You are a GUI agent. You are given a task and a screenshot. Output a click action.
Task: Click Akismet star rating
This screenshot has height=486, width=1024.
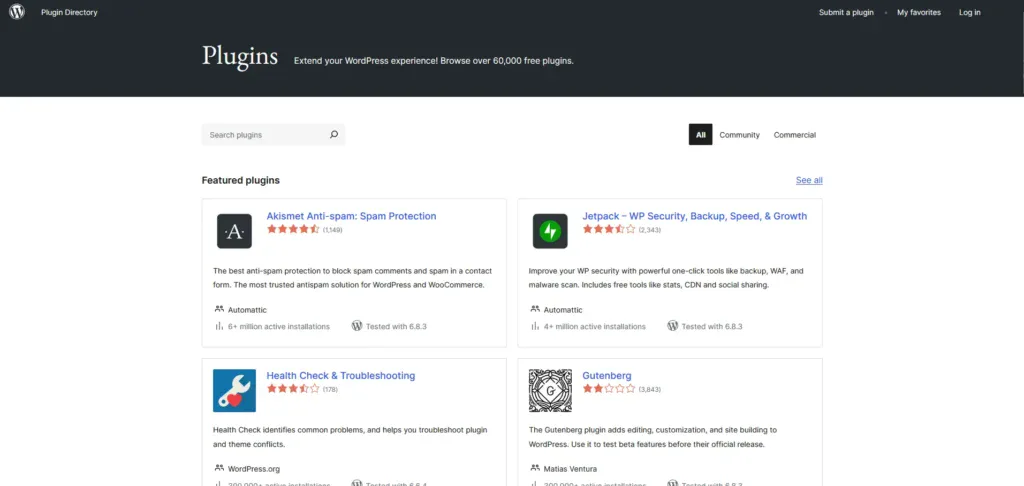click(x=293, y=229)
